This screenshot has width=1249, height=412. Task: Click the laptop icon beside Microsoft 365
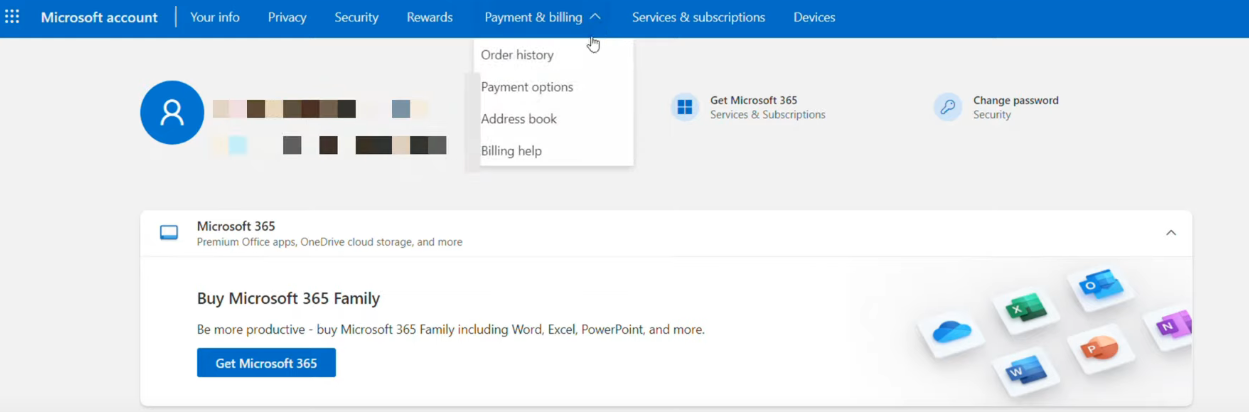(169, 233)
